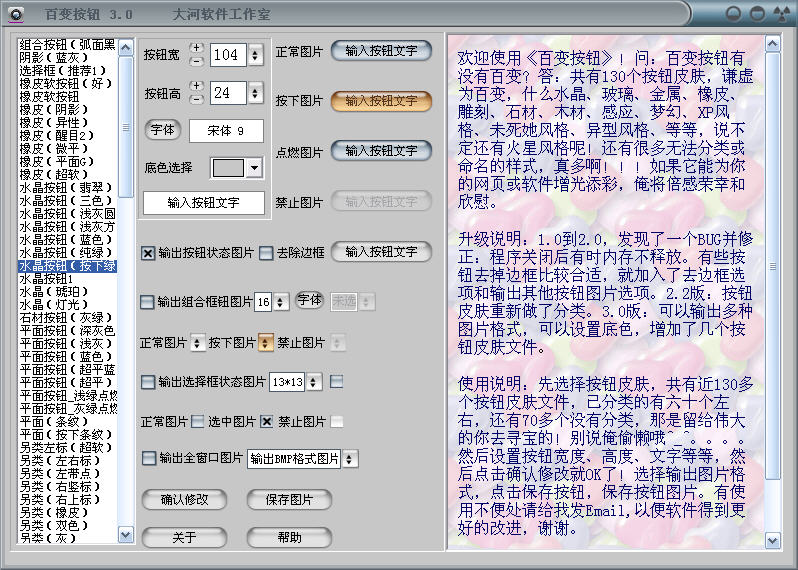Click the 保存图片 button
This screenshot has height=570, width=798.
click(x=289, y=500)
